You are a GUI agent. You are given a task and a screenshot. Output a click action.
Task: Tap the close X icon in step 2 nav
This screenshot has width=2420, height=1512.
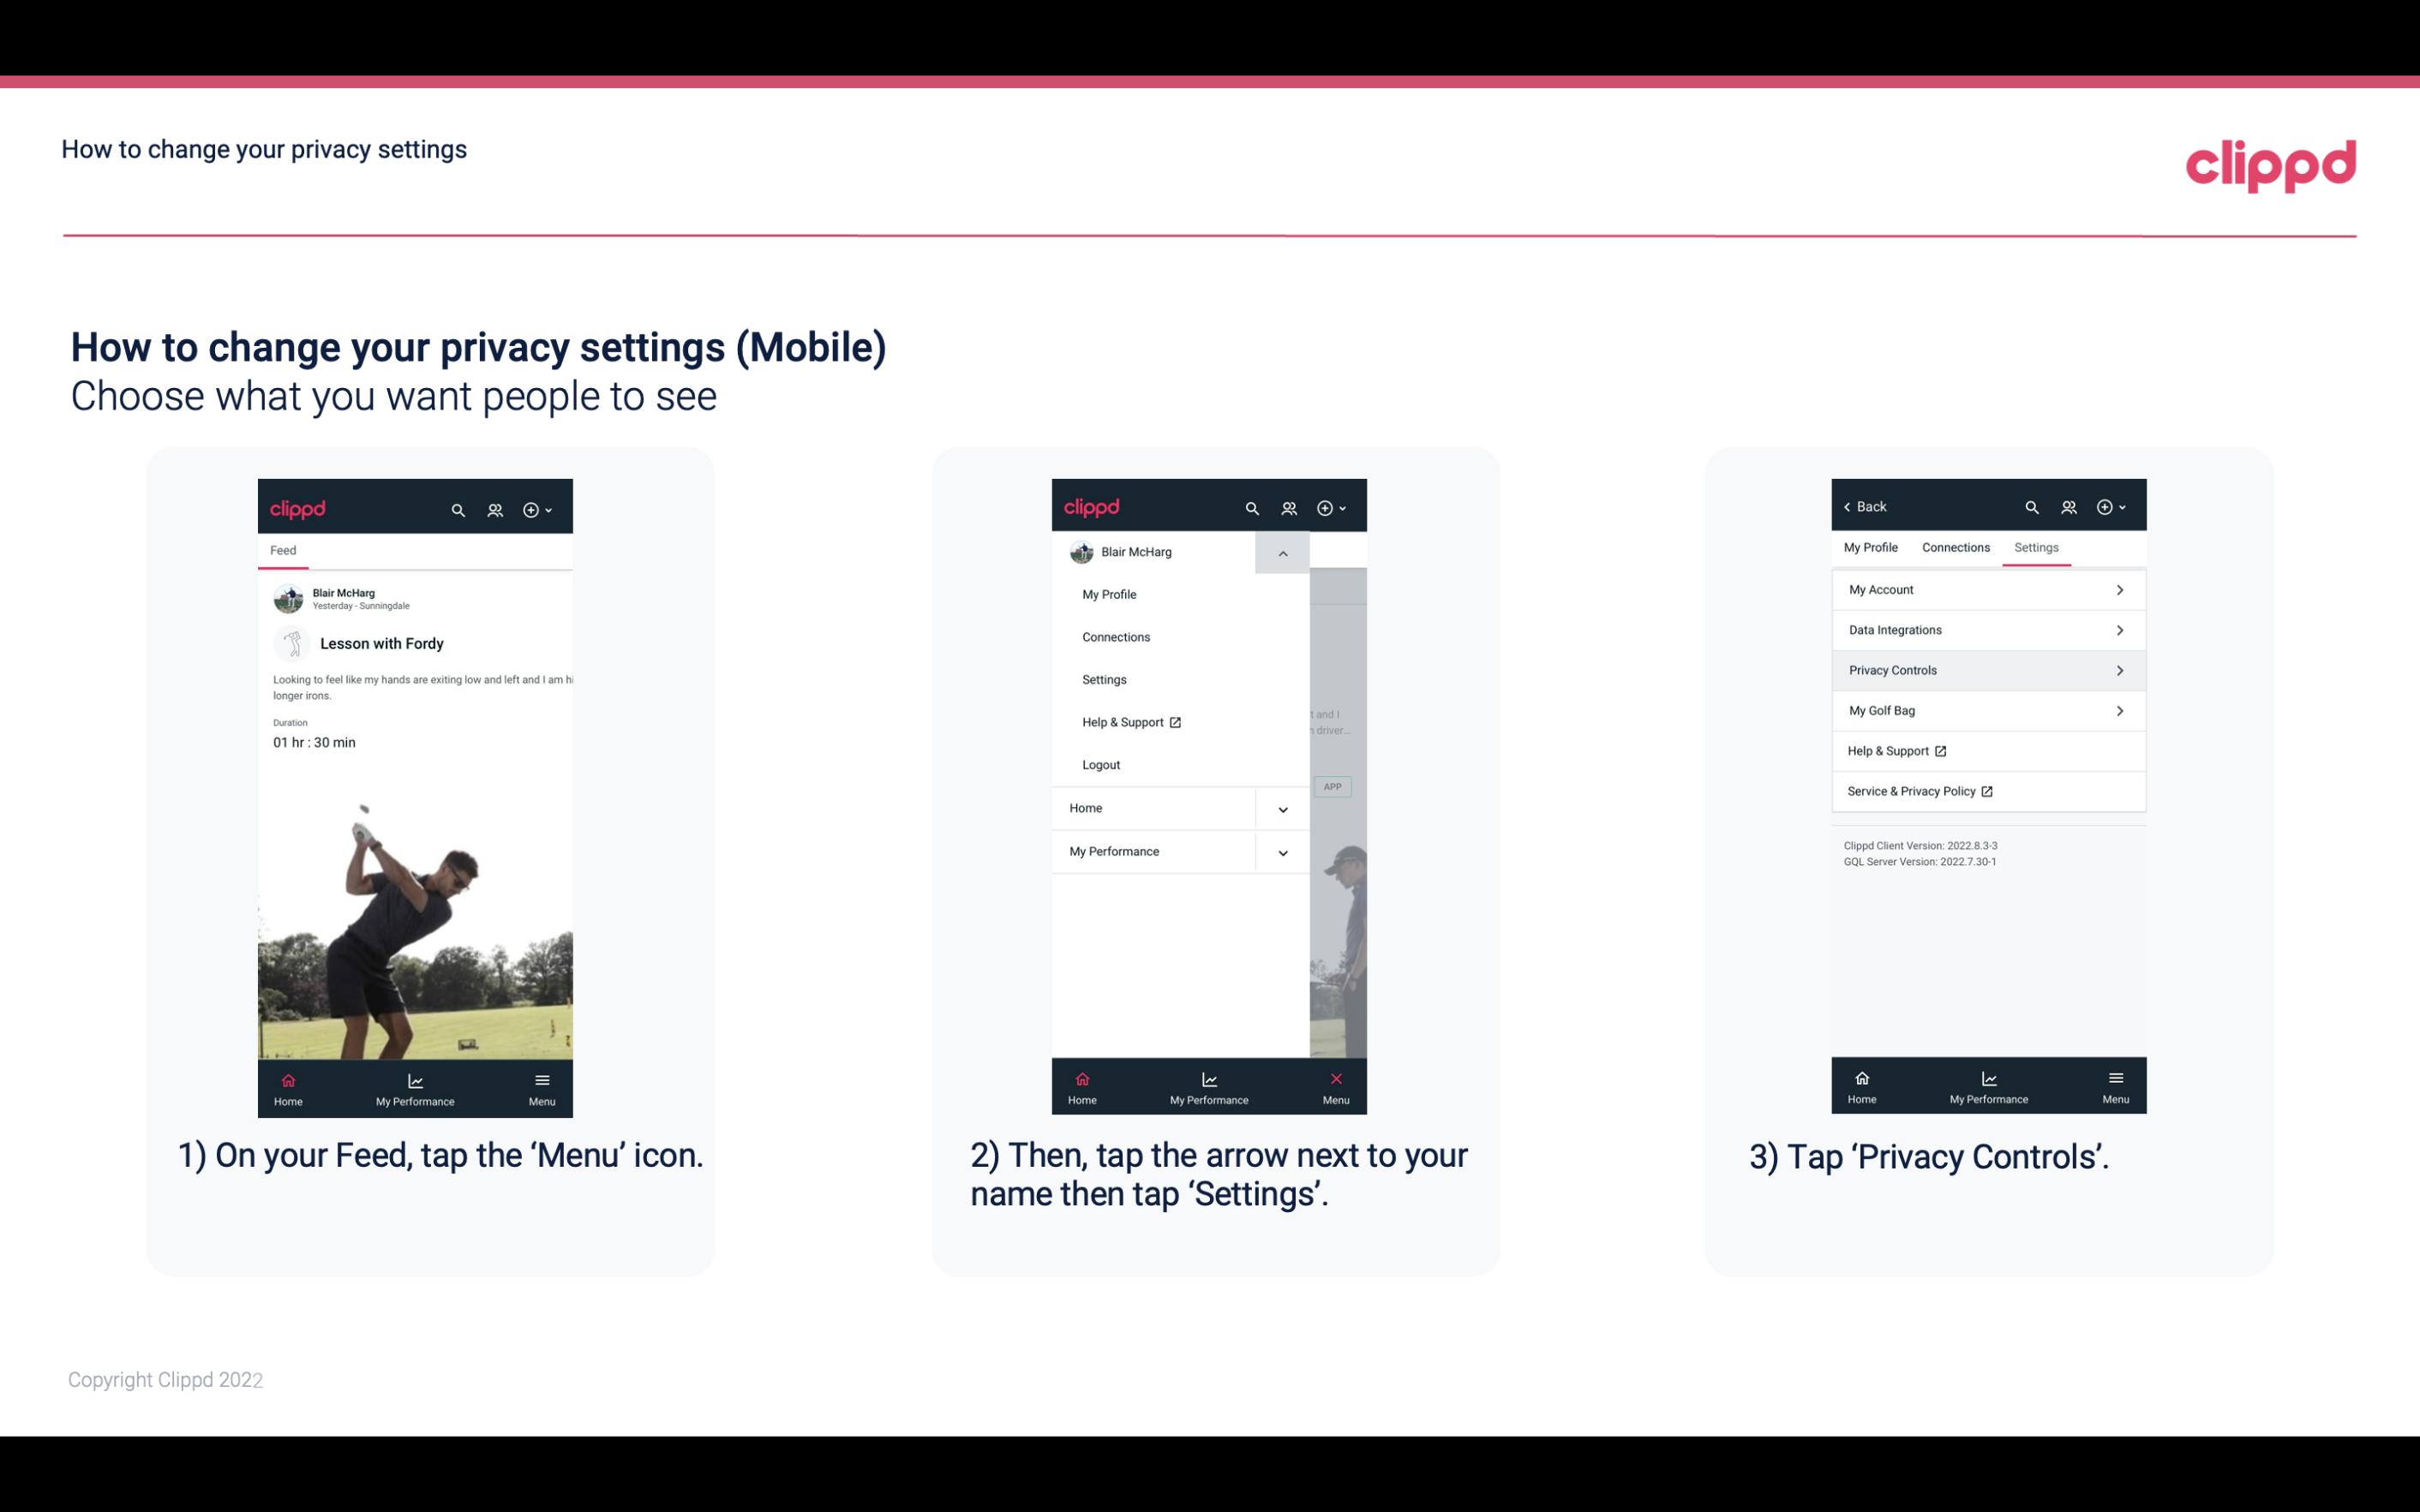(1334, 1079)
